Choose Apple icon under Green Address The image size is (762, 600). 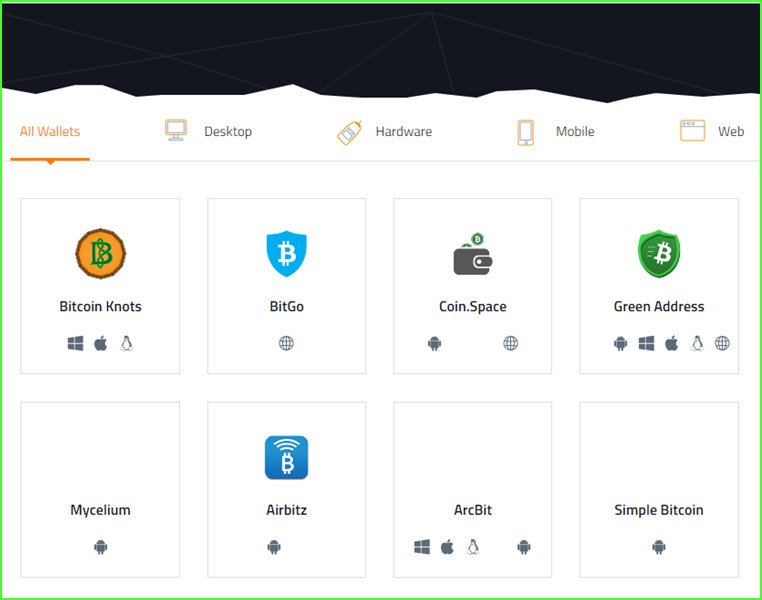point(672,343)
